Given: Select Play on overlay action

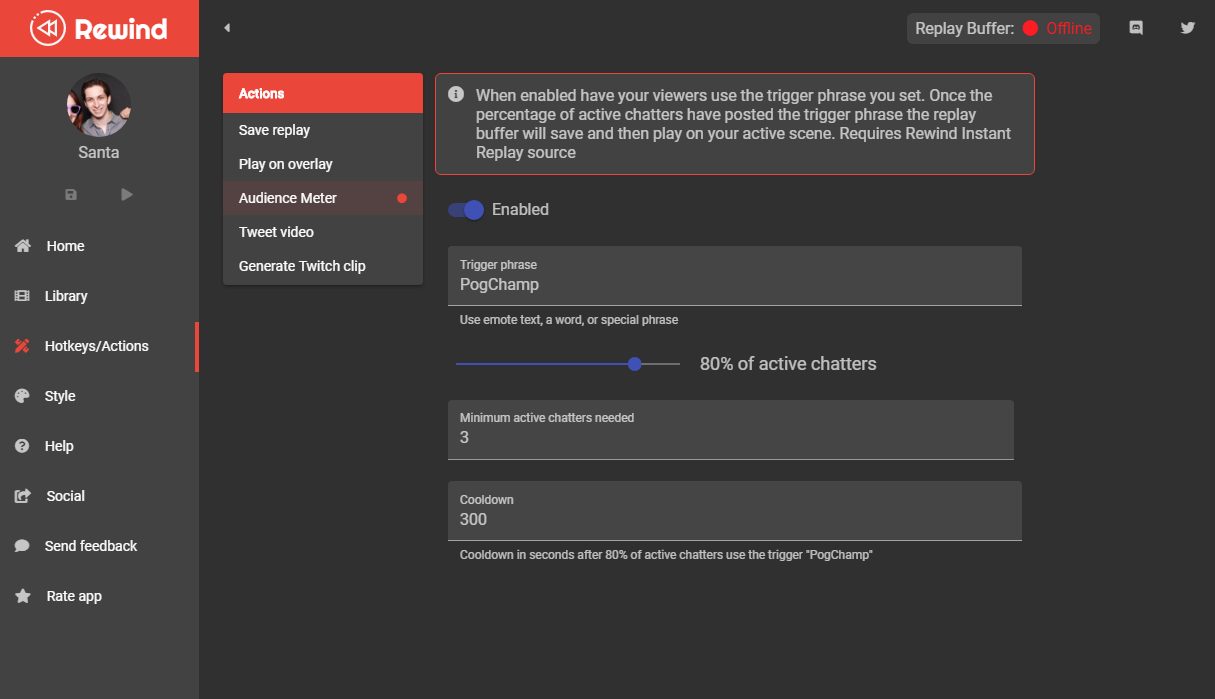Looking at the screenshot, I should pyautogui.click(x=323, y=164).
